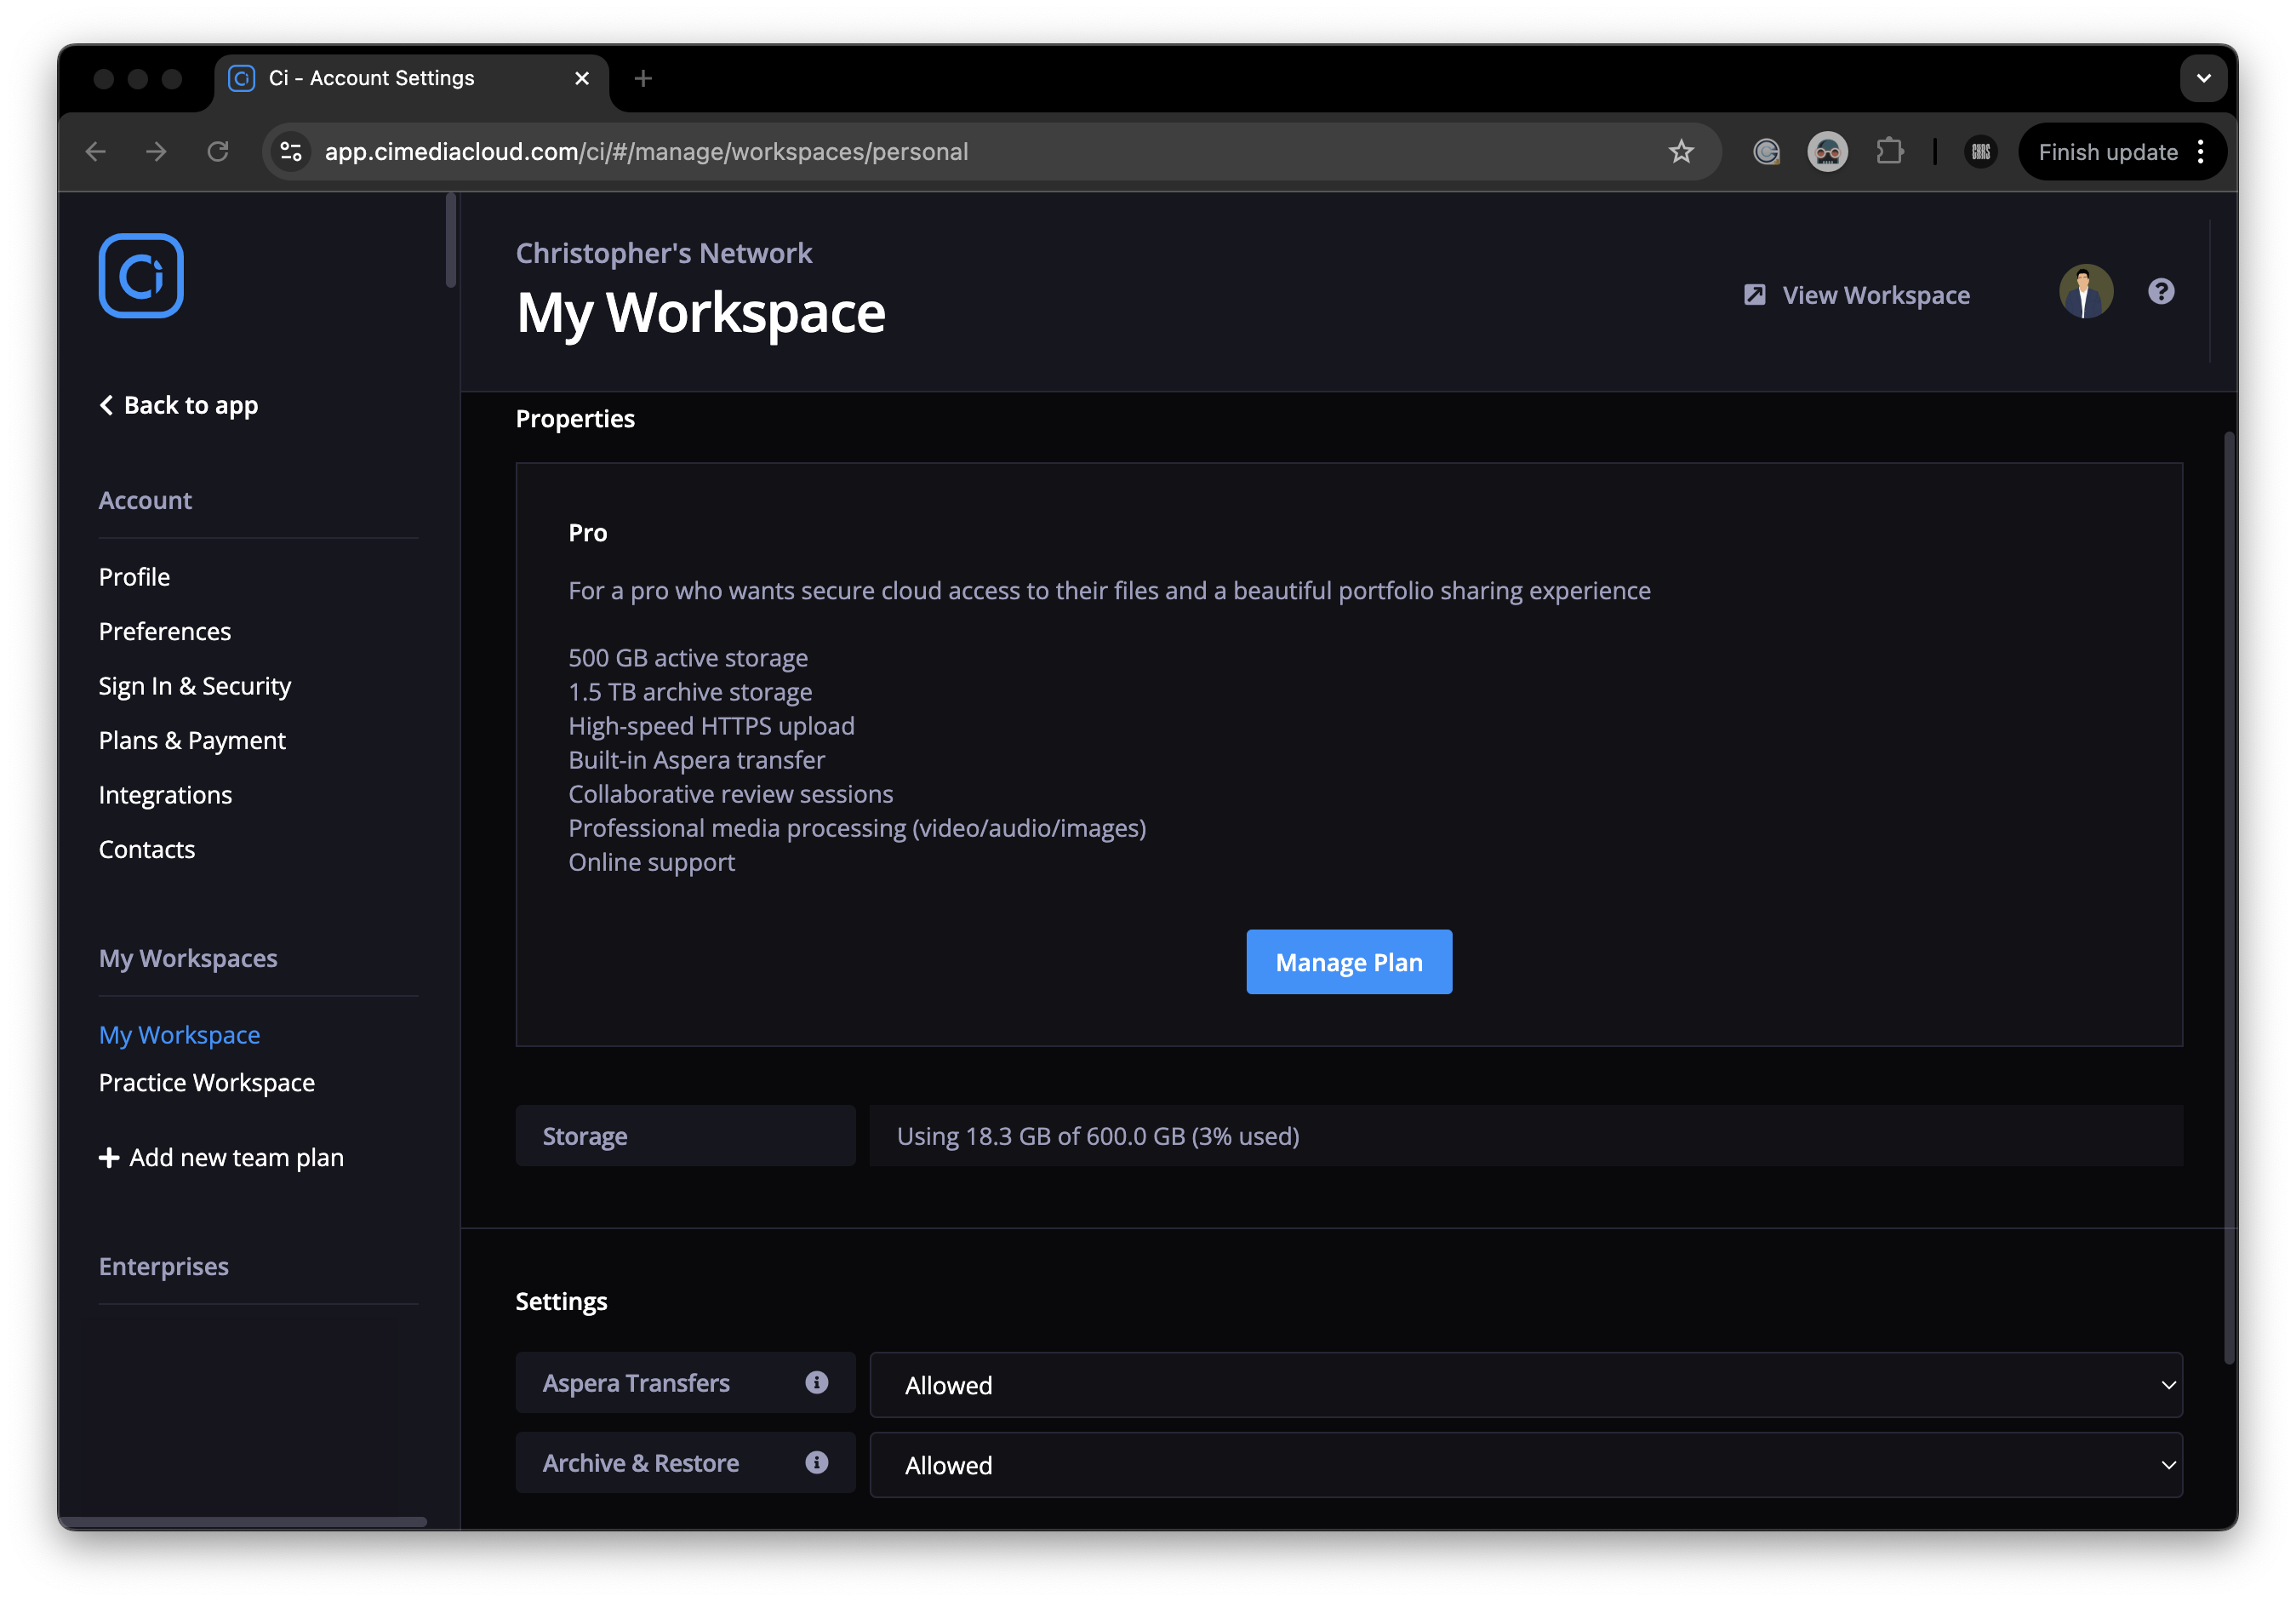
Task: Click the Ci - Account Settings tab
Action: tap(411, 78)
